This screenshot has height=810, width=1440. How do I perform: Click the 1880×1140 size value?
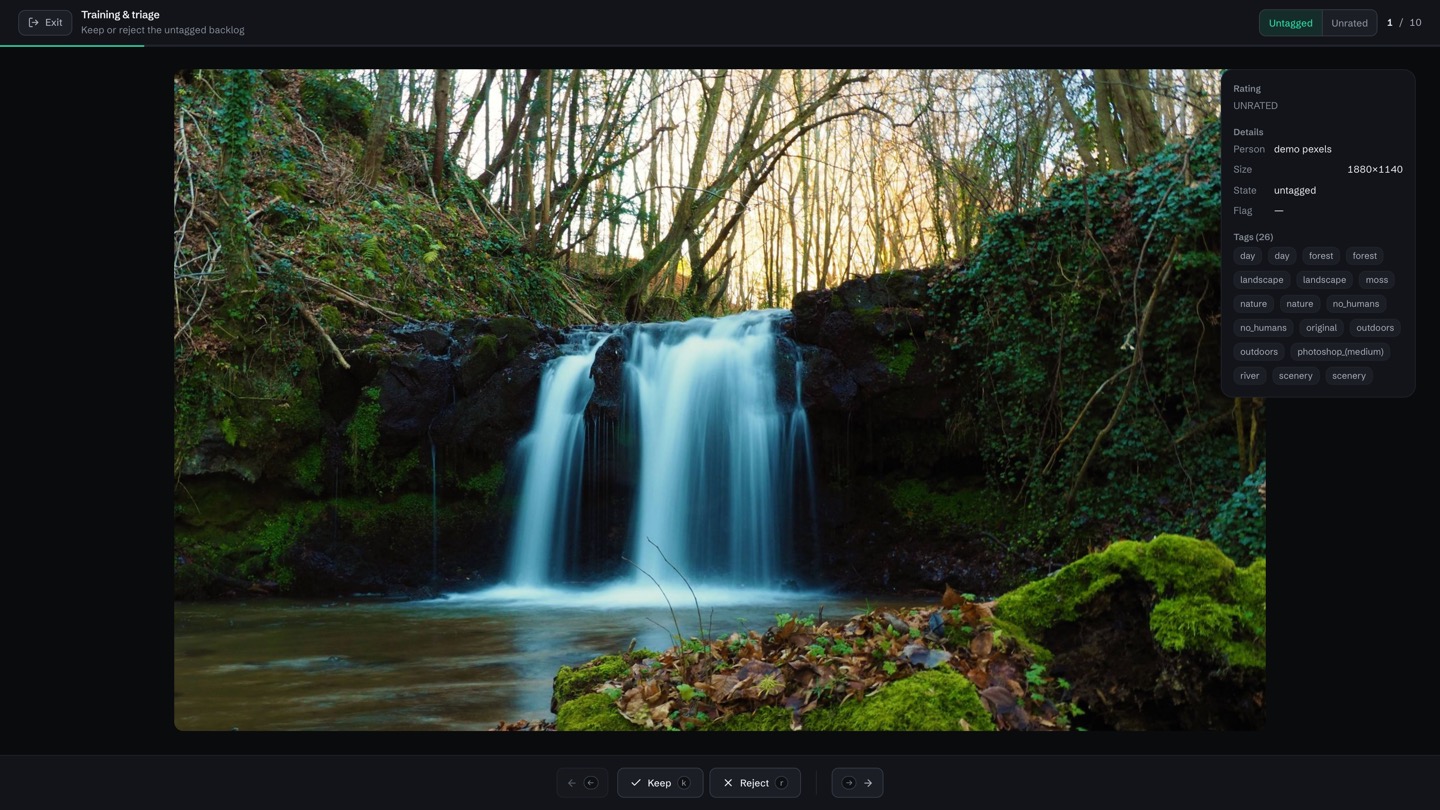click(x=1374, y=170)
